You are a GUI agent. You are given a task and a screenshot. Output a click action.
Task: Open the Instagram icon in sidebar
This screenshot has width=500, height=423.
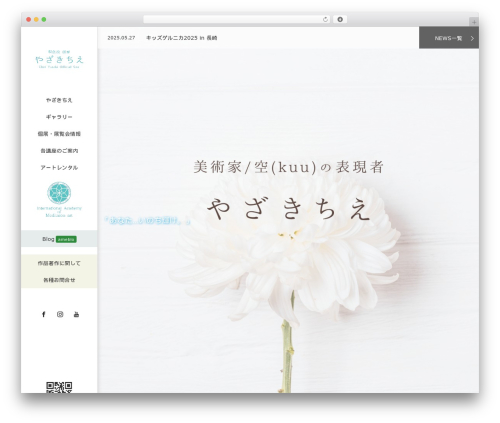60,314
